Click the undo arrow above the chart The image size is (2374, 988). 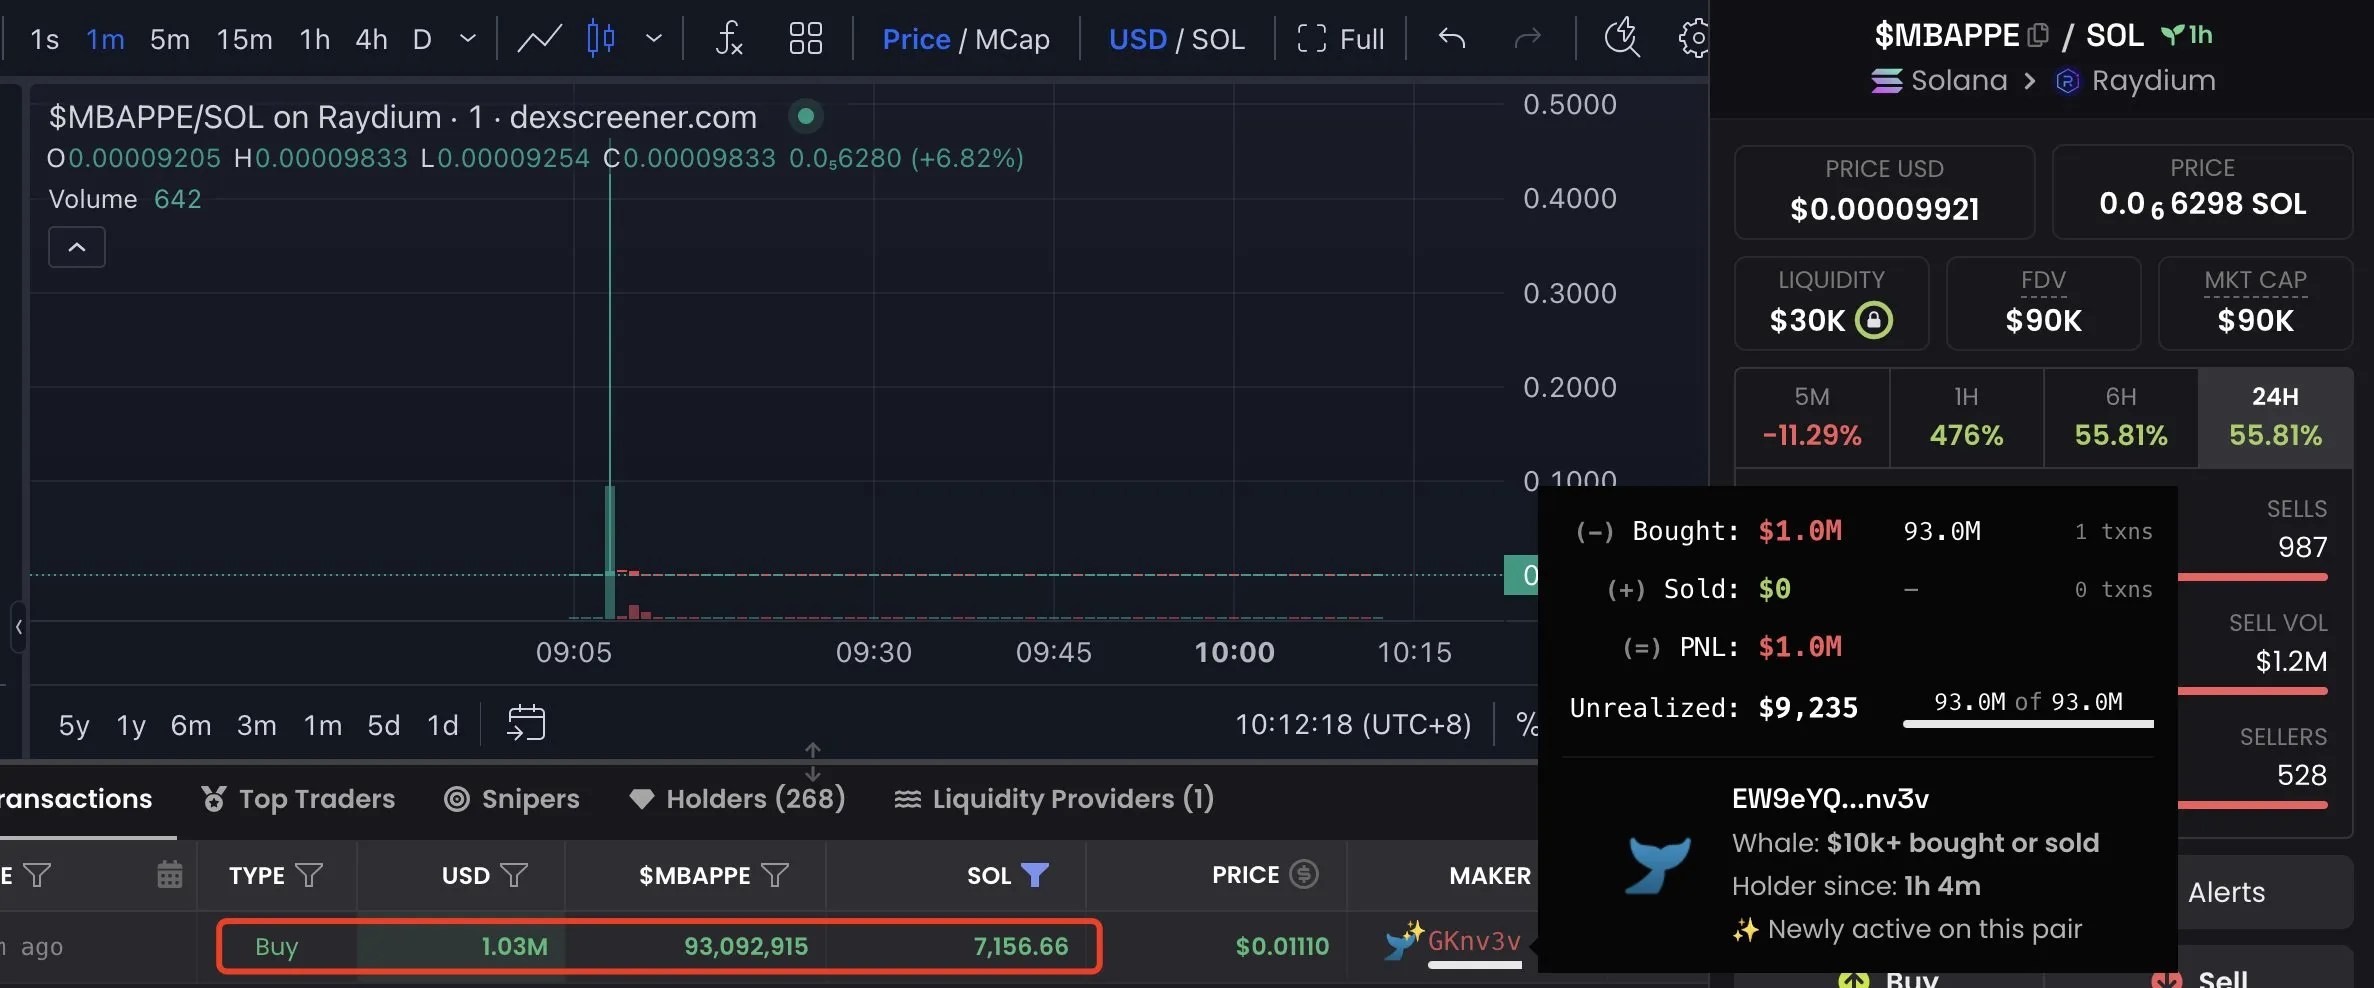(1451, 38)
